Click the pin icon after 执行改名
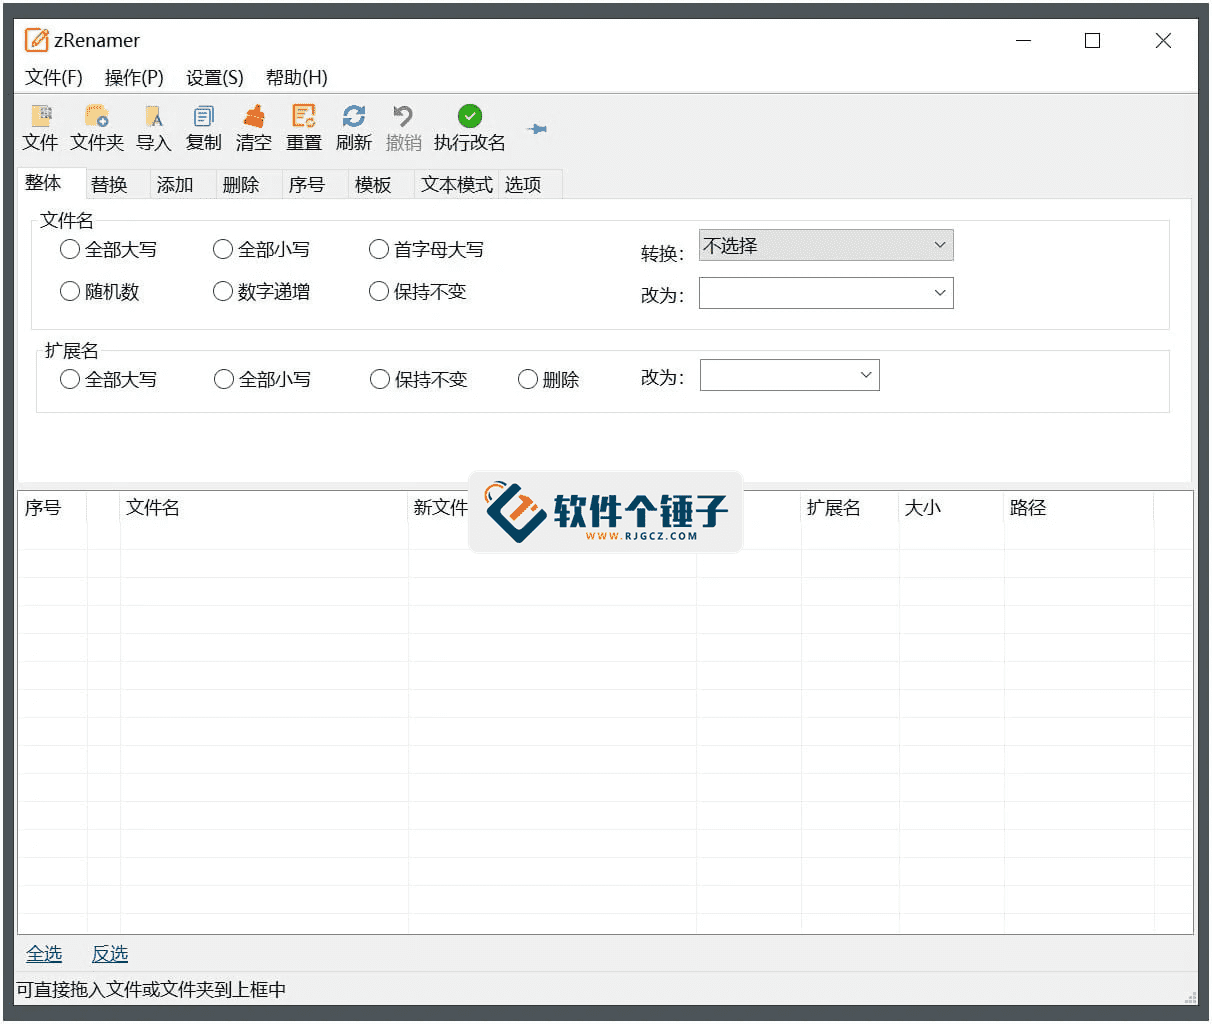1212x1024 pixels. pyautogui.click(x=536, y=128)
